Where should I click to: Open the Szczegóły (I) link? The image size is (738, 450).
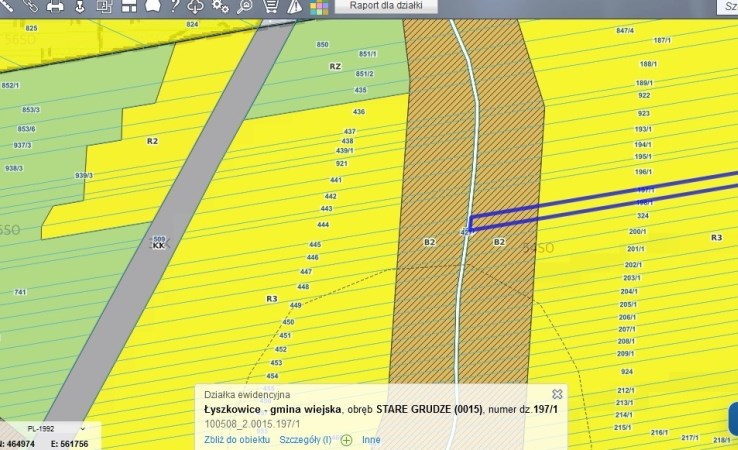coord(305,439)
